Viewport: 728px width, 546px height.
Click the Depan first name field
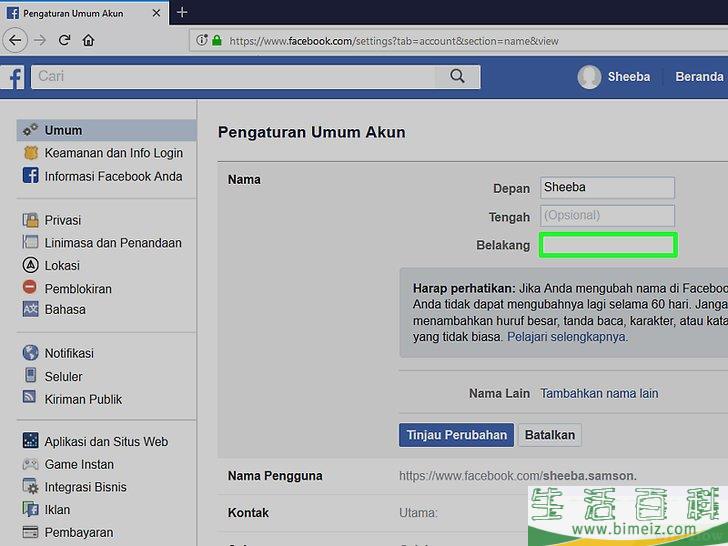coord(607,188)
